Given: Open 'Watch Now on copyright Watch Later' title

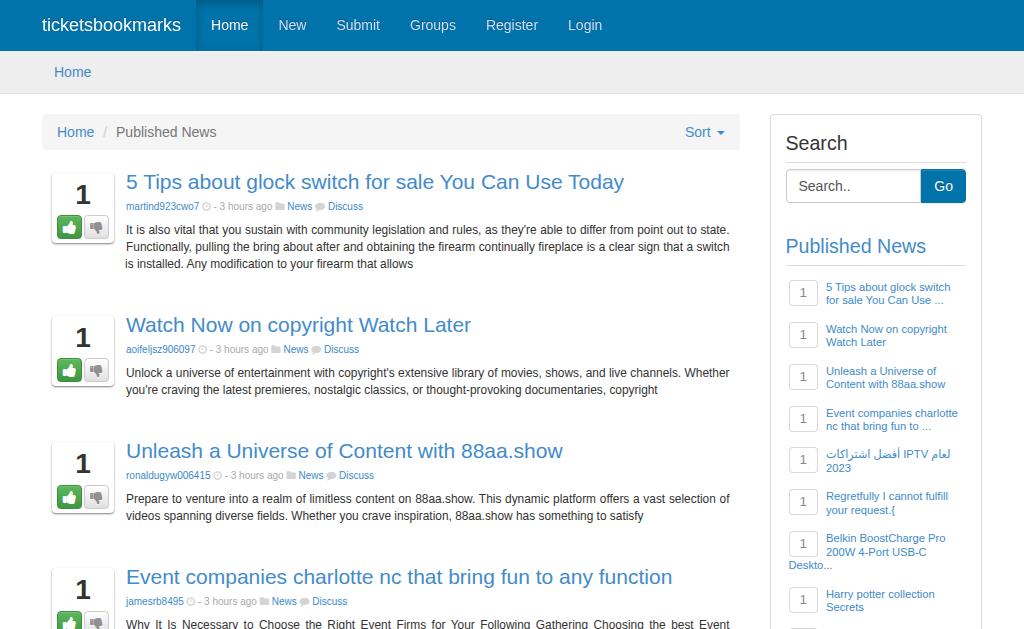Looking at the screenshot, I should 298,325.
